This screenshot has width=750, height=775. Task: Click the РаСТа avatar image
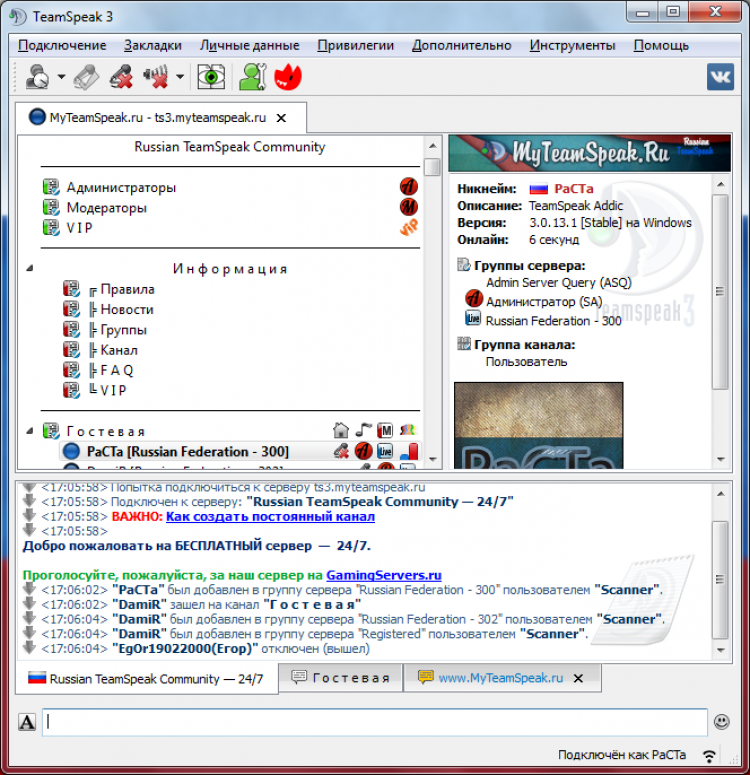(538, 425)
